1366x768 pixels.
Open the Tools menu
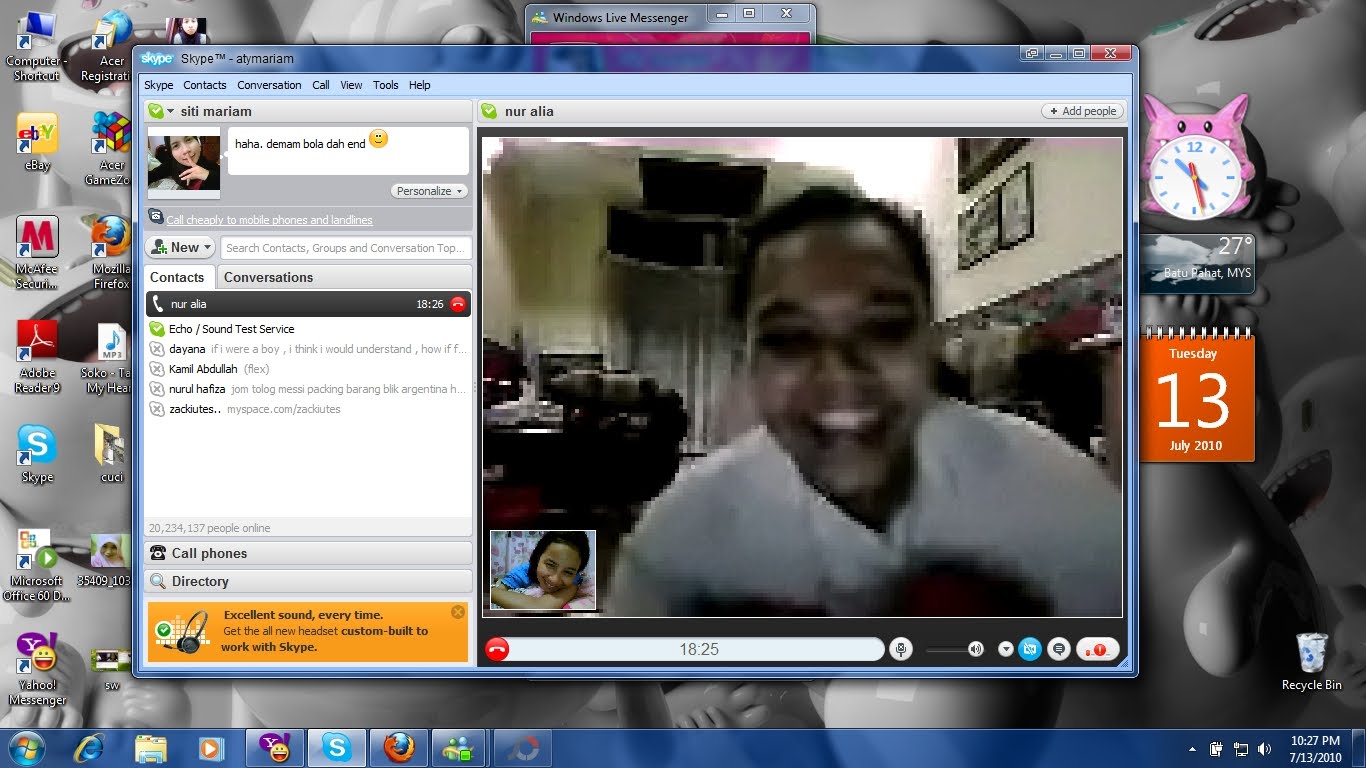coord(386,85)
